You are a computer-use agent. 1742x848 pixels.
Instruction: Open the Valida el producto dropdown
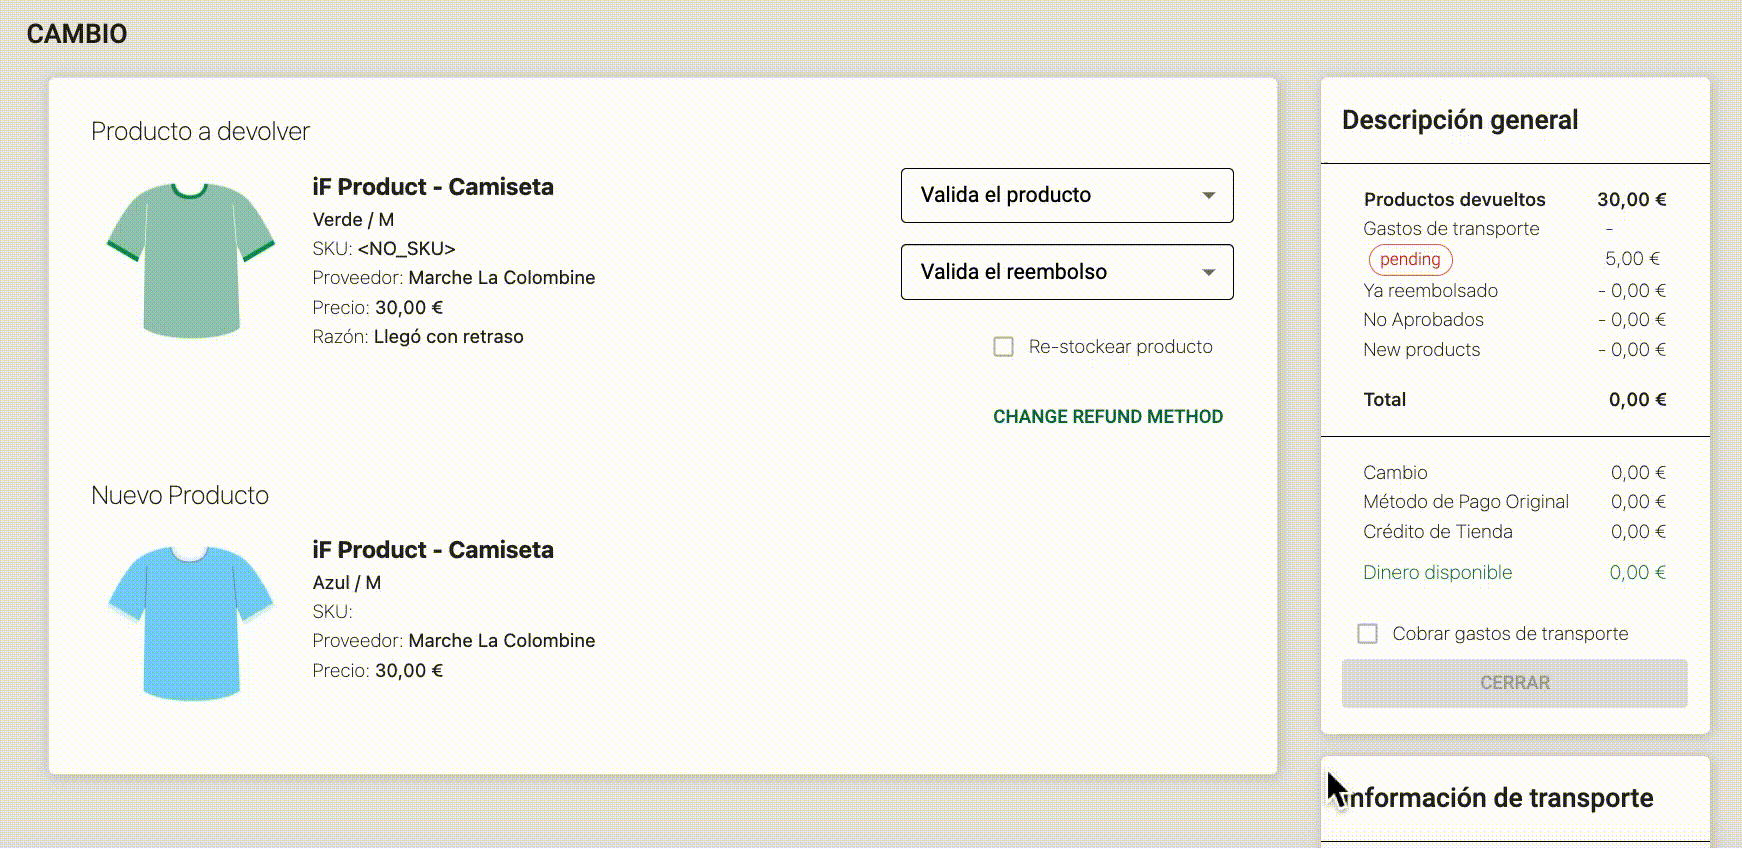click(1067, 195)
